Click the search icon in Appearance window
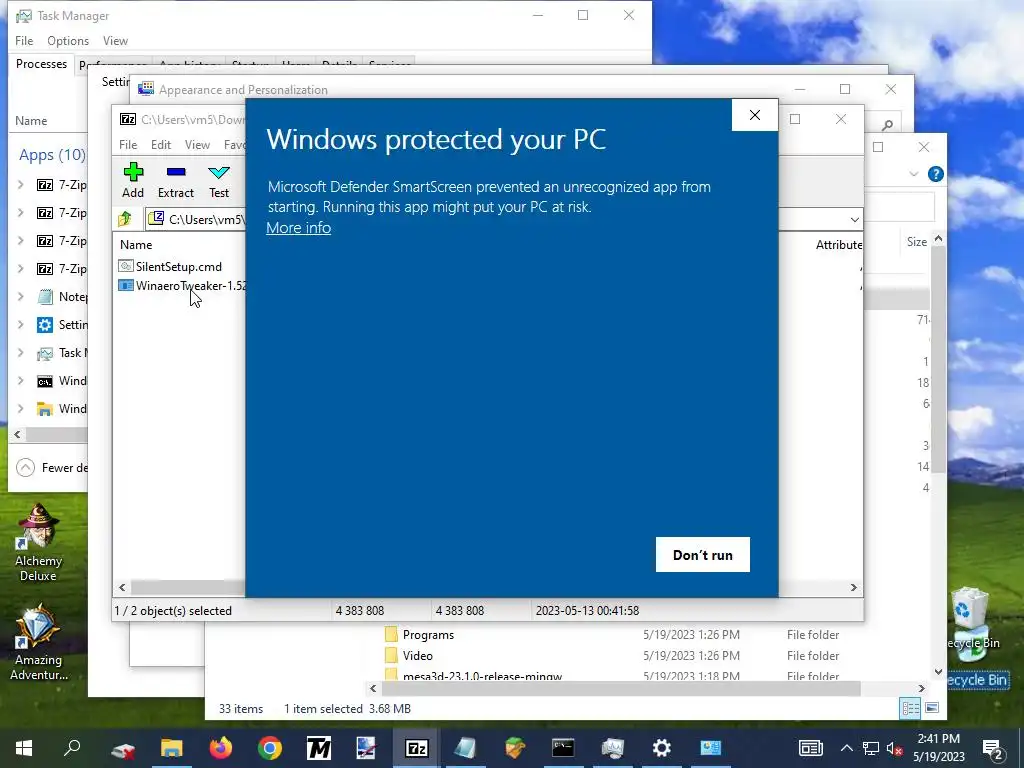Viewport: 1024px width, 768px height. pyautogui.click(x=887, y=125)
